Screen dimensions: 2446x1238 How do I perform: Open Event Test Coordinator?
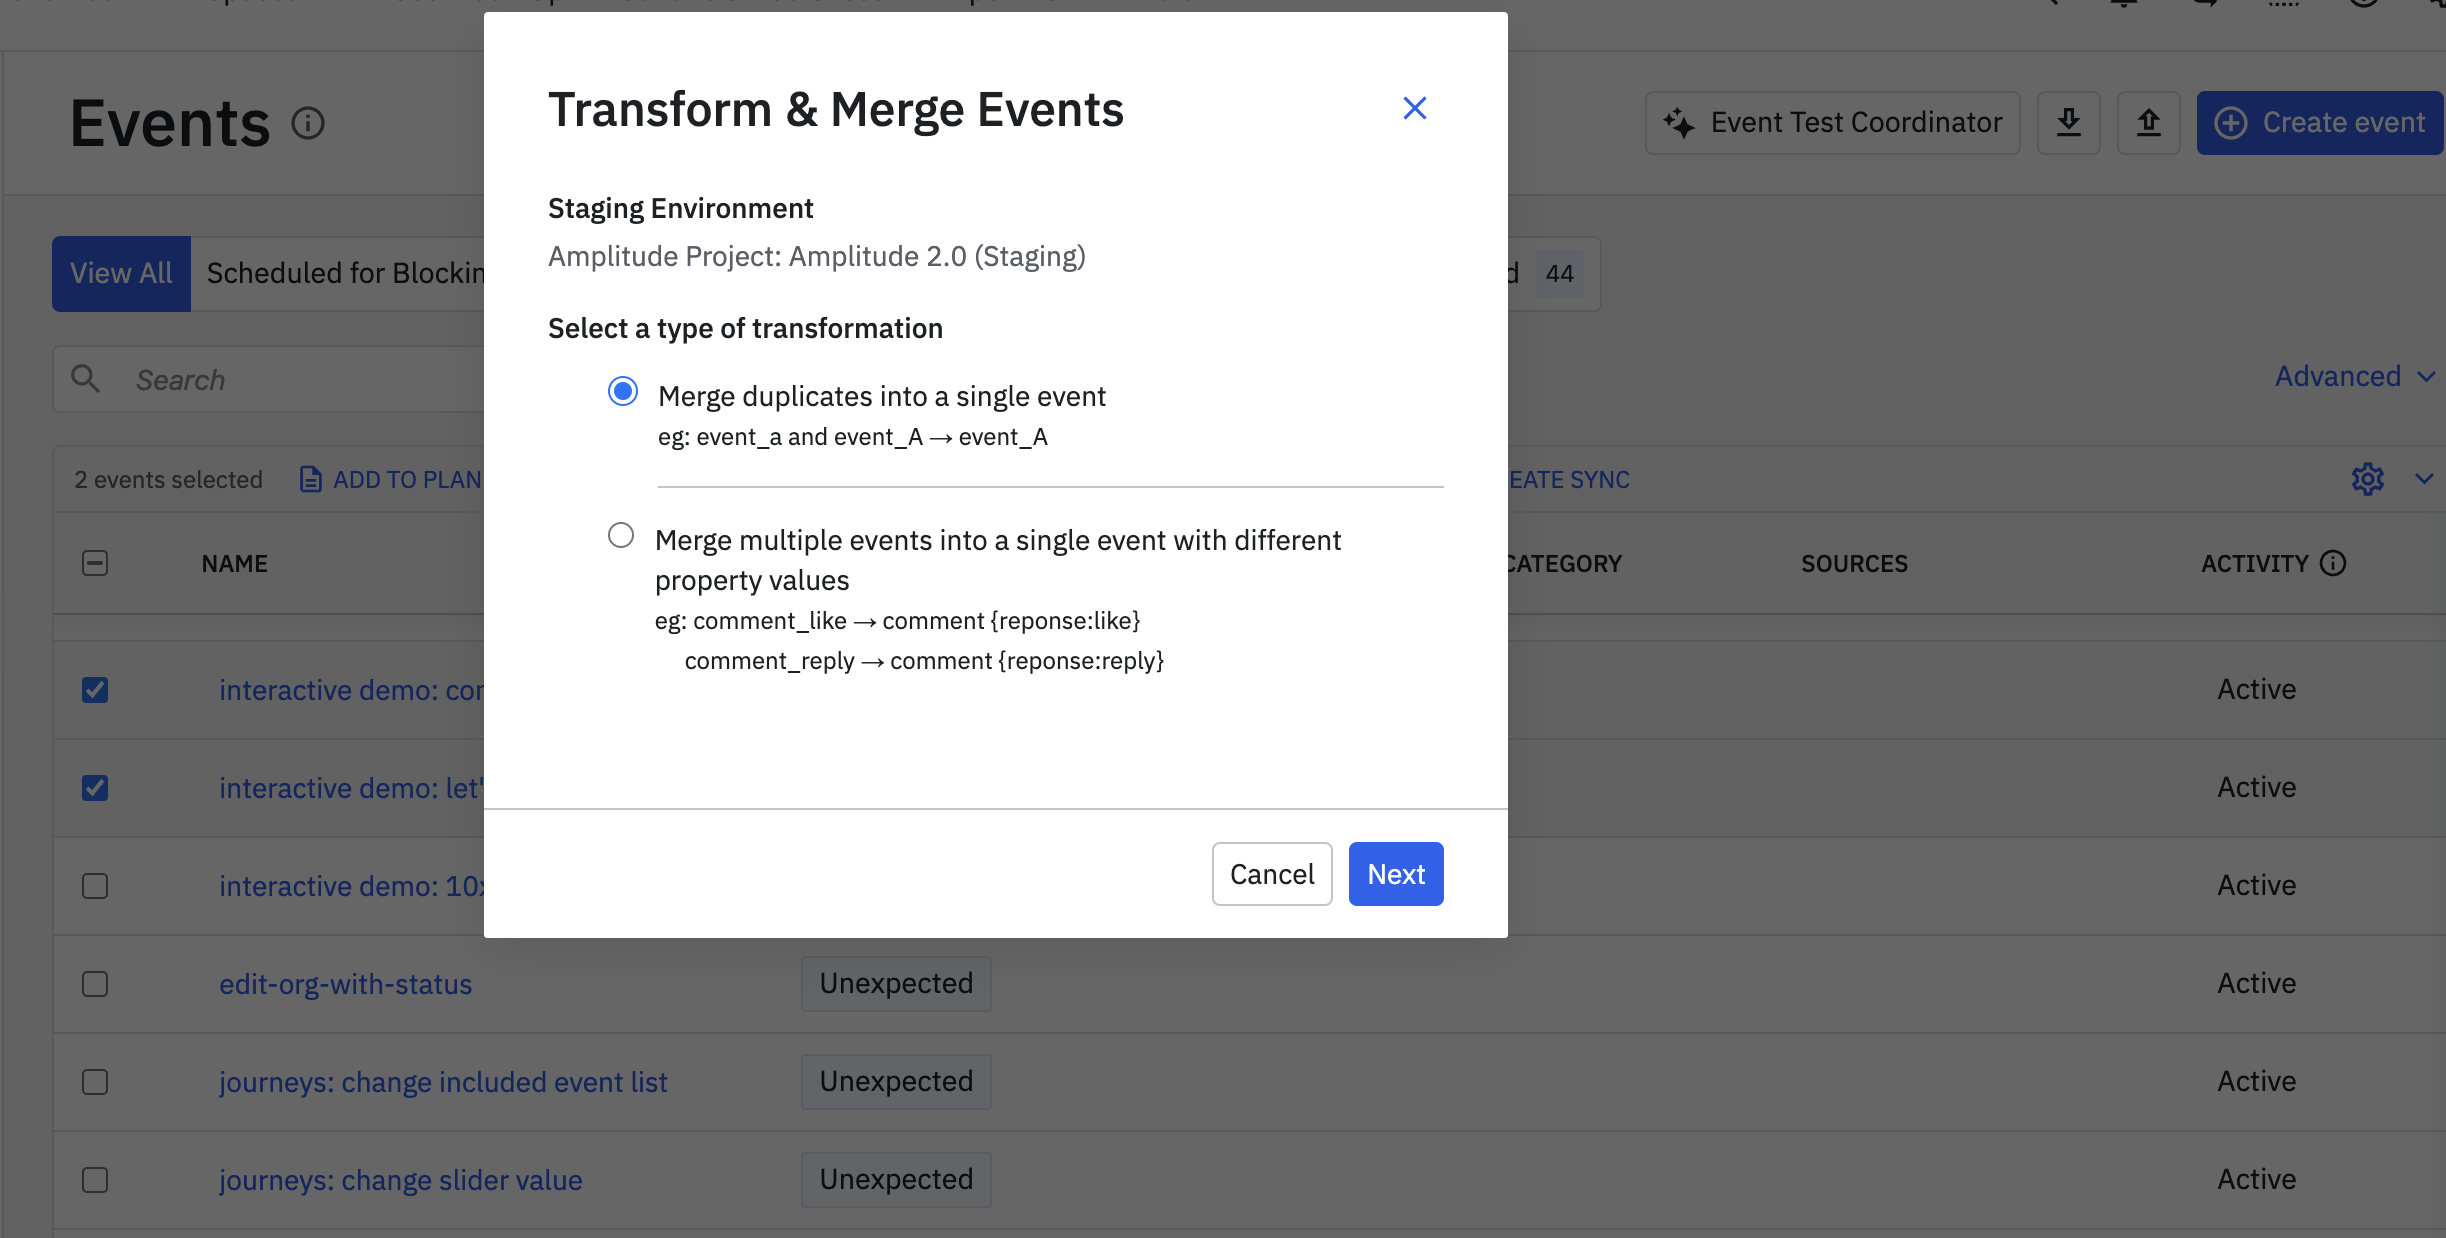coord(1832,123)
